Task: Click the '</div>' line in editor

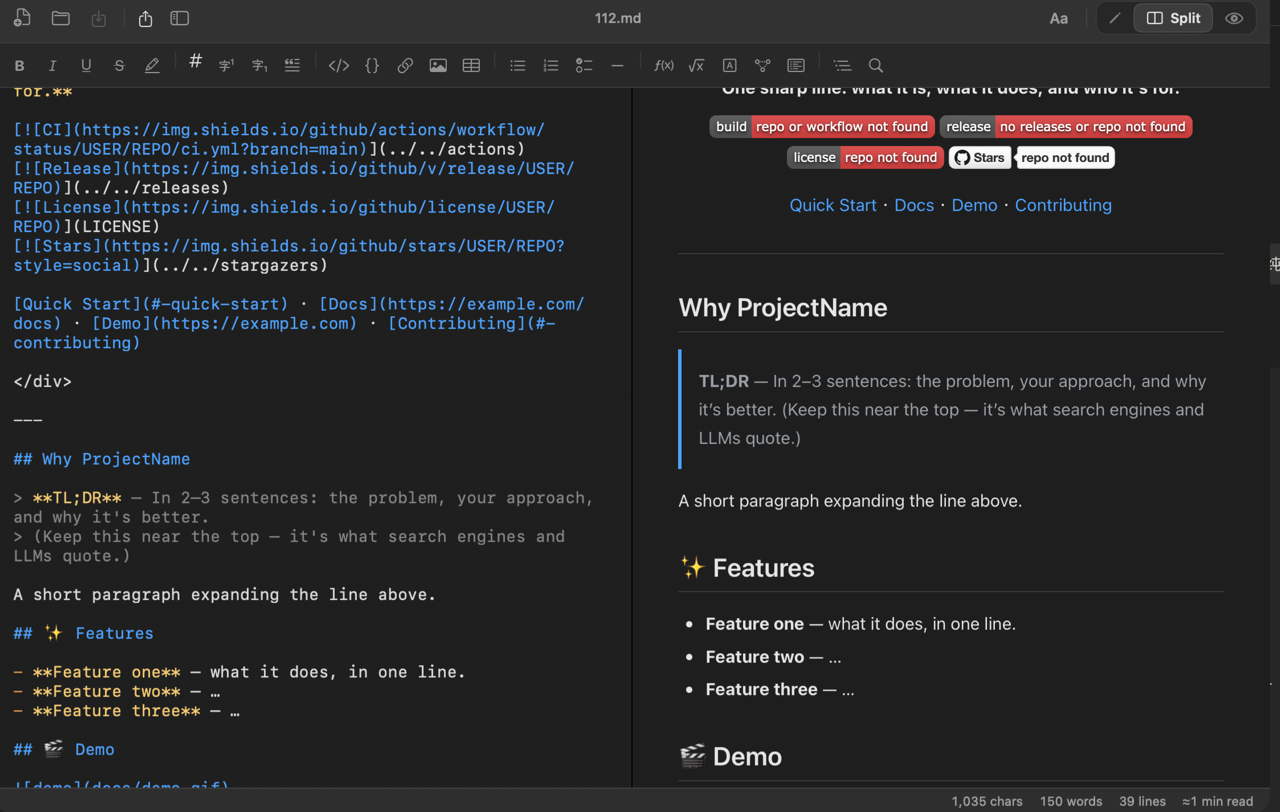Action: (43, 381)
